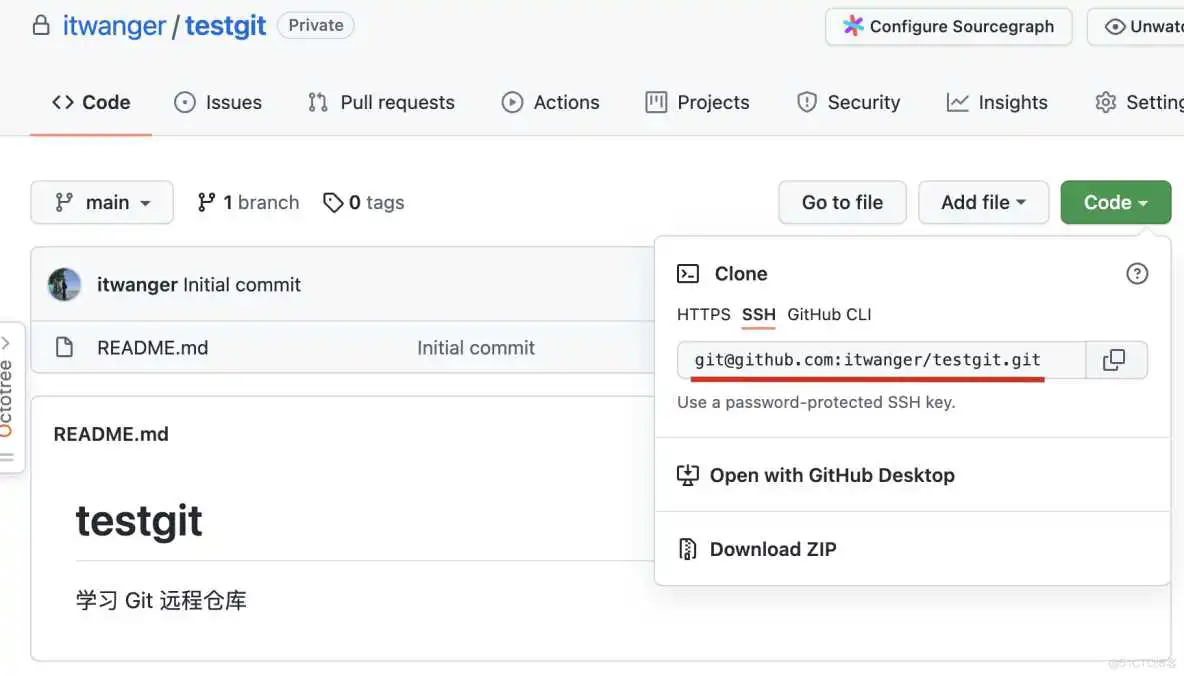Click the tag icon next to 0 tags
The image size is (1184, 676).
[x=334, y=202]
